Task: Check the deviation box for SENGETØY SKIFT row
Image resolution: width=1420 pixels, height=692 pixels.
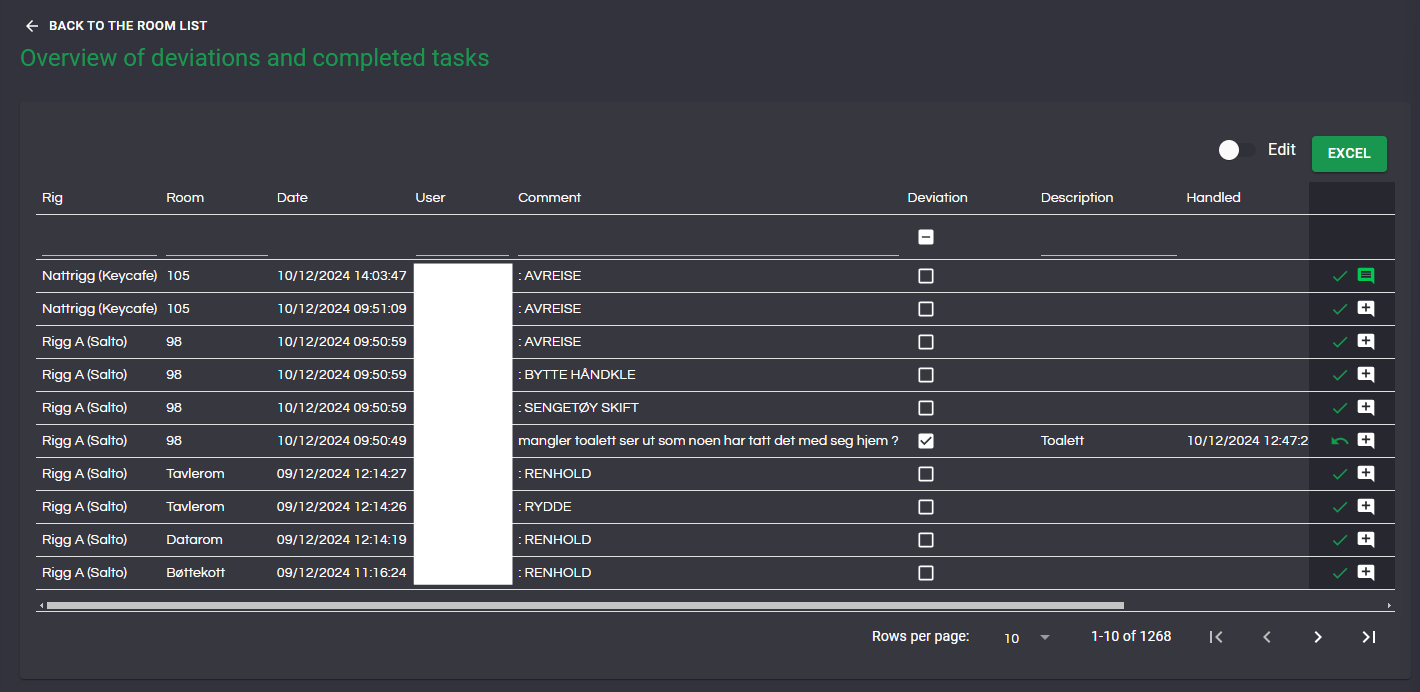Action: coord(926,408)
